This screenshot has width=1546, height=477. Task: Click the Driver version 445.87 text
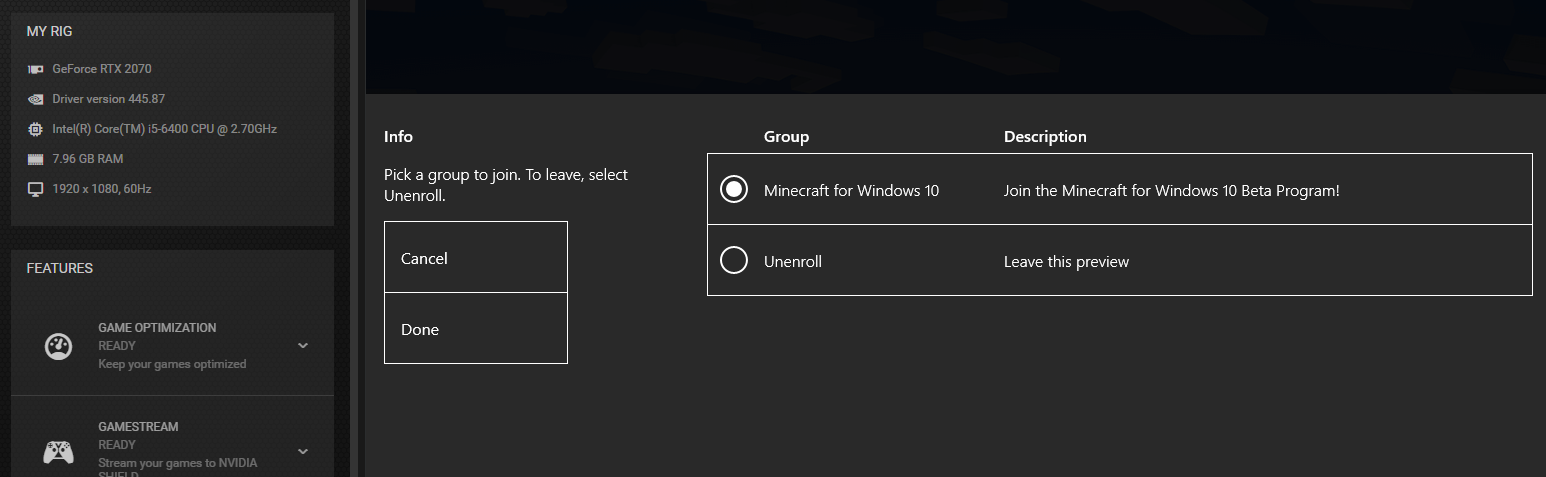[x=109, y=99]
